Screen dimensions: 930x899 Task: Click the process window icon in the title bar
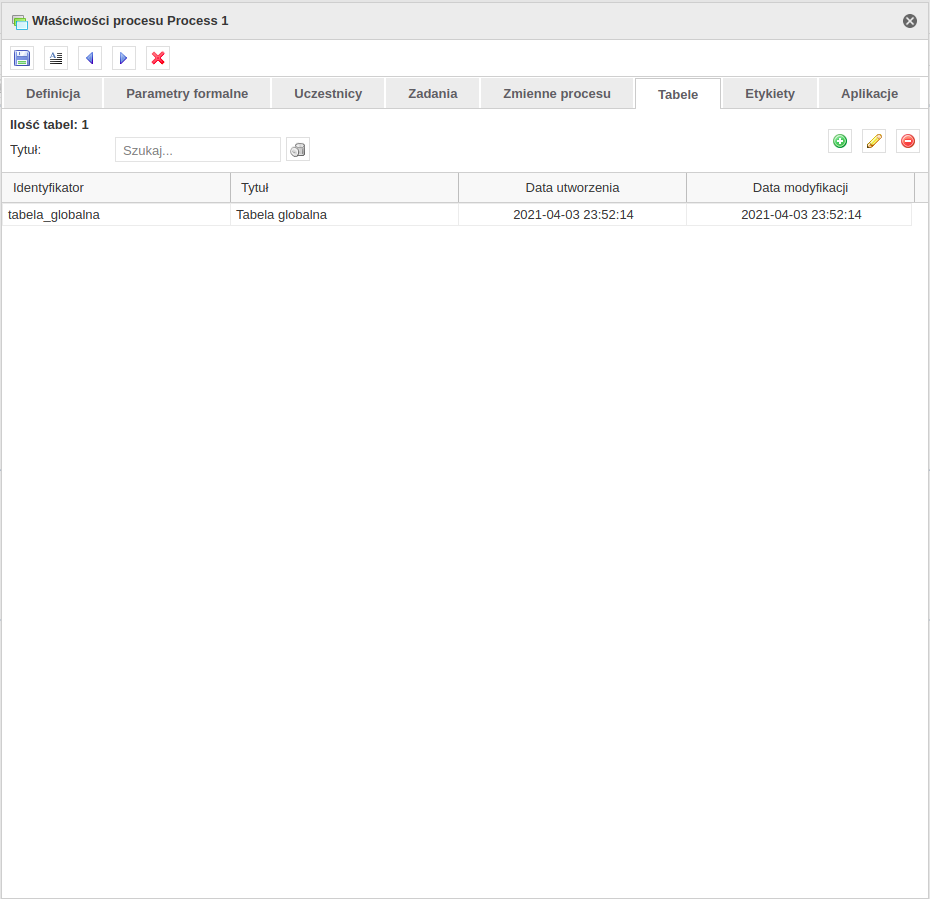coord(20,22)
